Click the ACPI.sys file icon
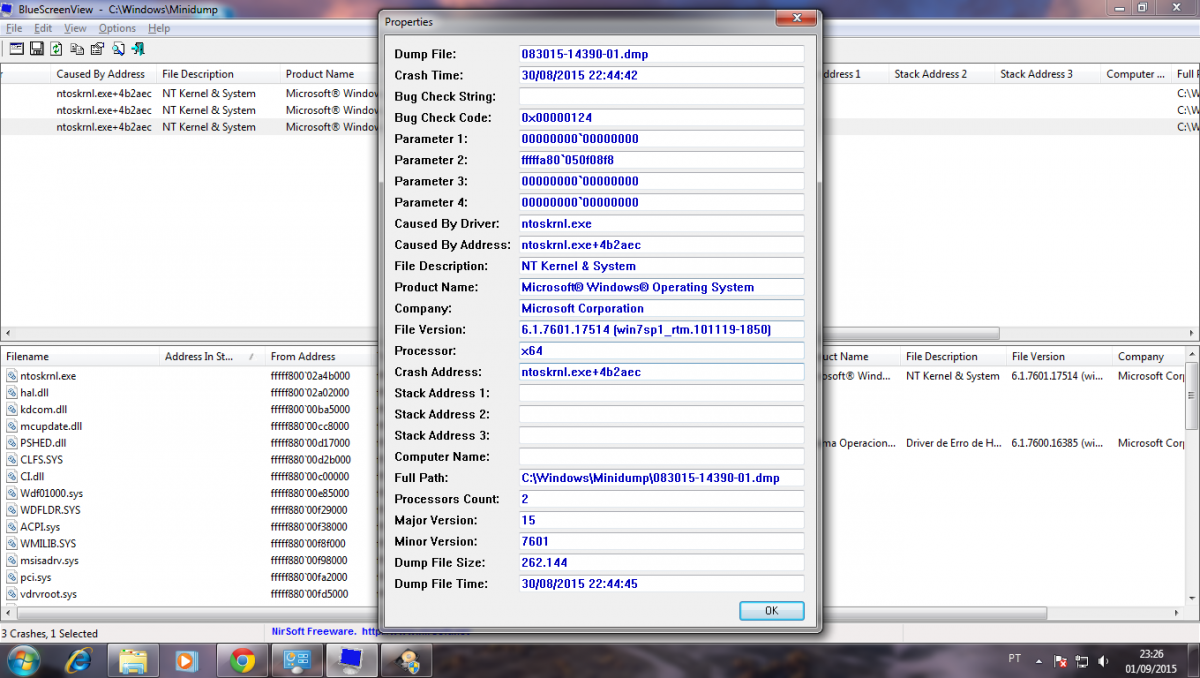This screenshot has height=678, width=1200. [12, 527]
